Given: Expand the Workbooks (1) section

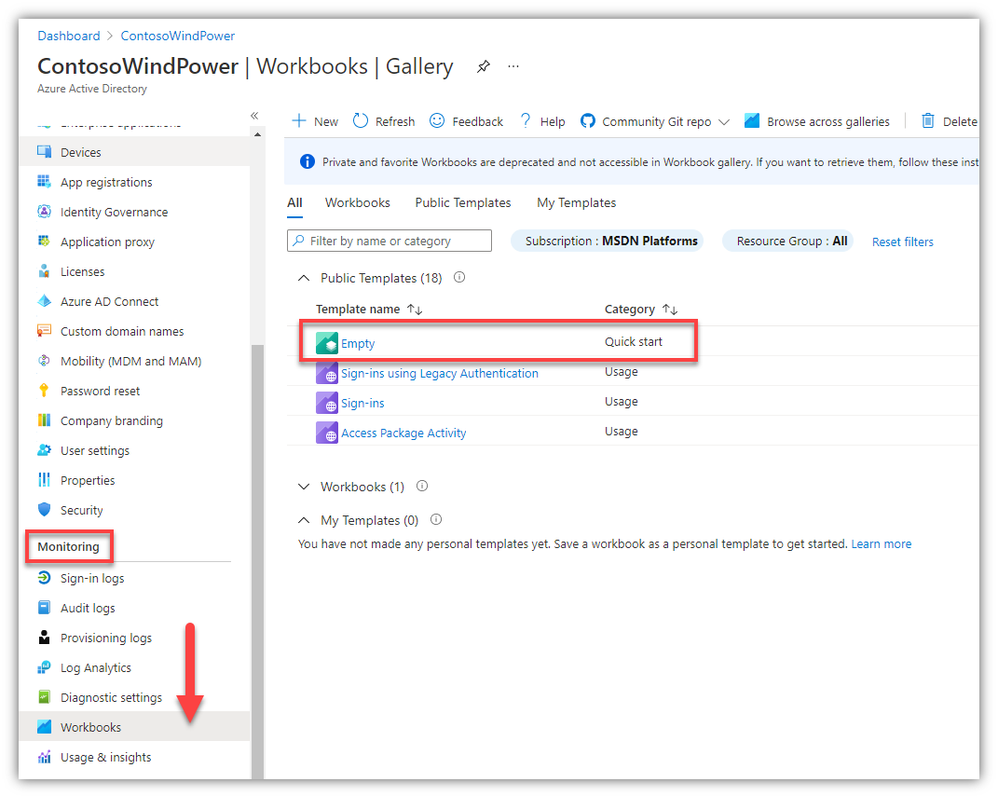Looking at the screenshot, I should click(304, 487).
